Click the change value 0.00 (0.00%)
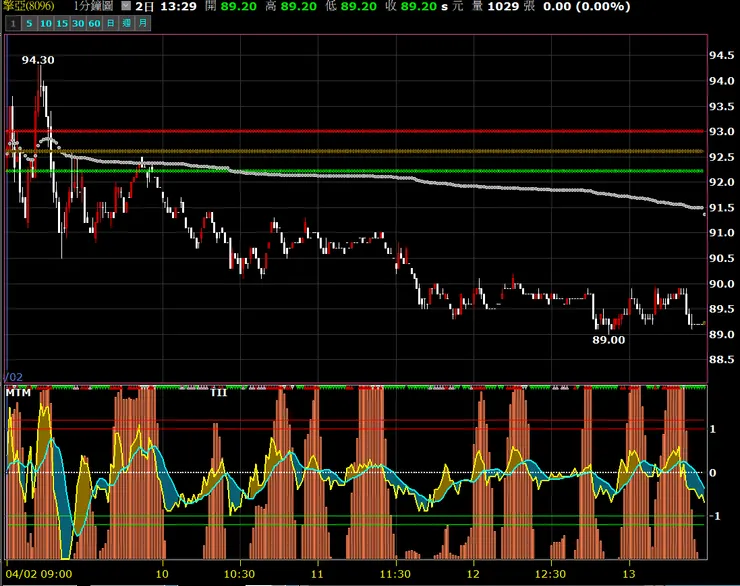 pos(587,7)
